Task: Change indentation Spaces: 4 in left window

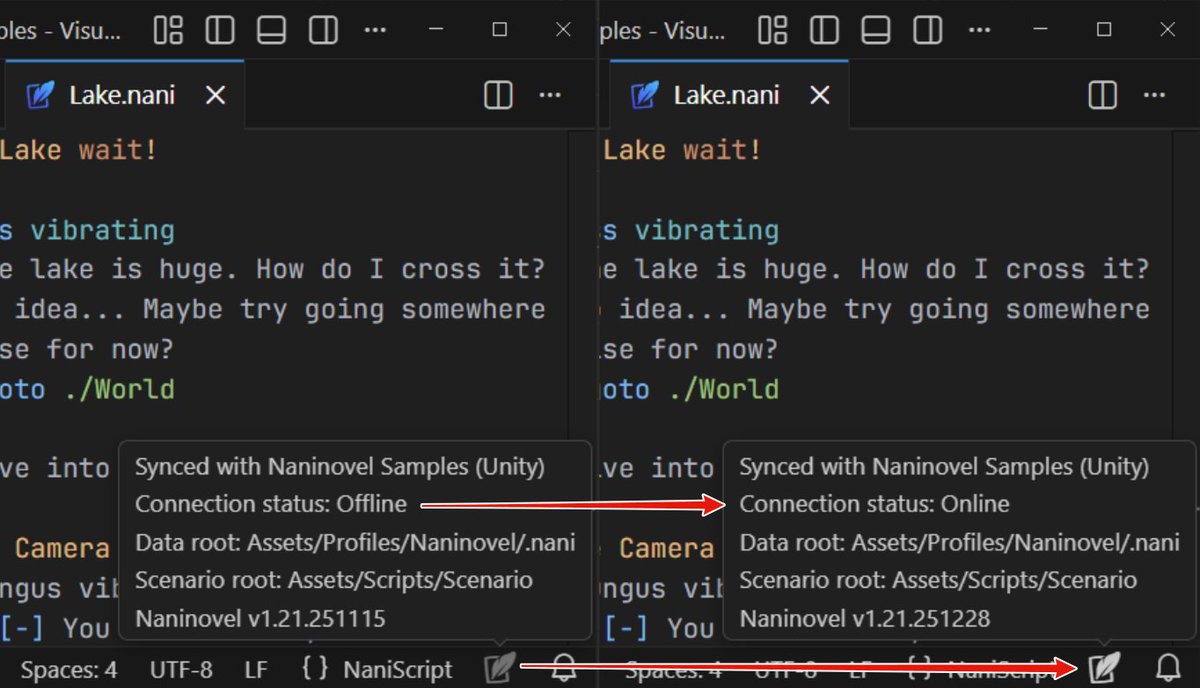Action: [69, 669]
